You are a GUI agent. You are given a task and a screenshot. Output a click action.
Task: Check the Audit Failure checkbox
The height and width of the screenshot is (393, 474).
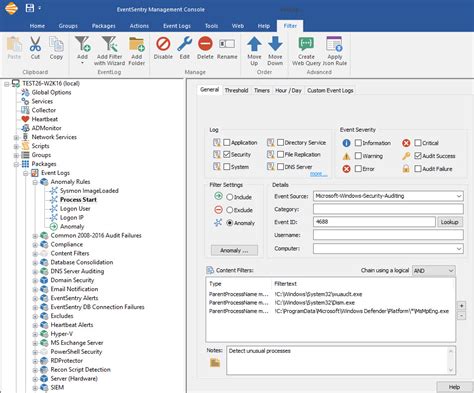418,169
